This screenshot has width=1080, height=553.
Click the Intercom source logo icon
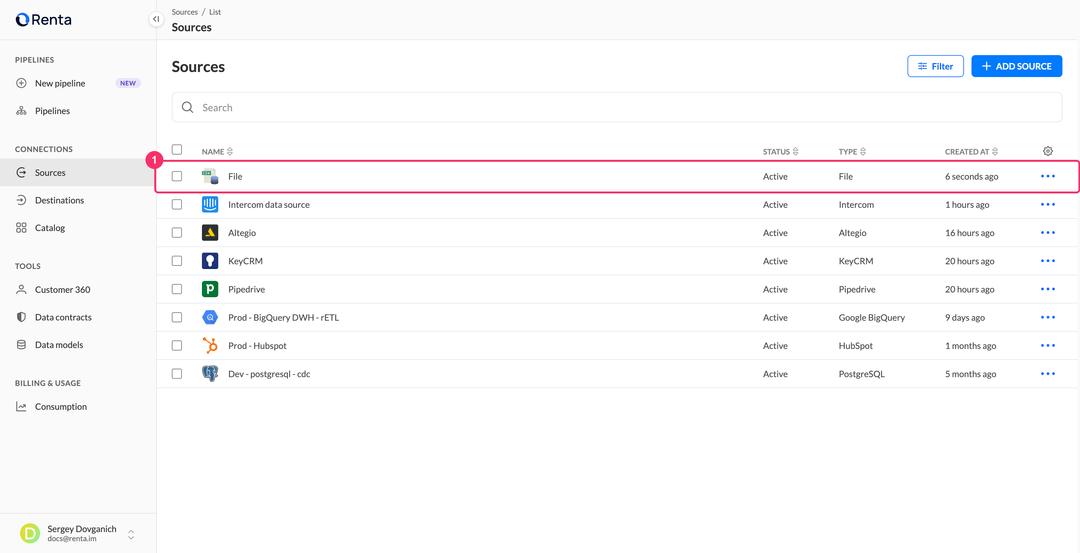point(210,205)
